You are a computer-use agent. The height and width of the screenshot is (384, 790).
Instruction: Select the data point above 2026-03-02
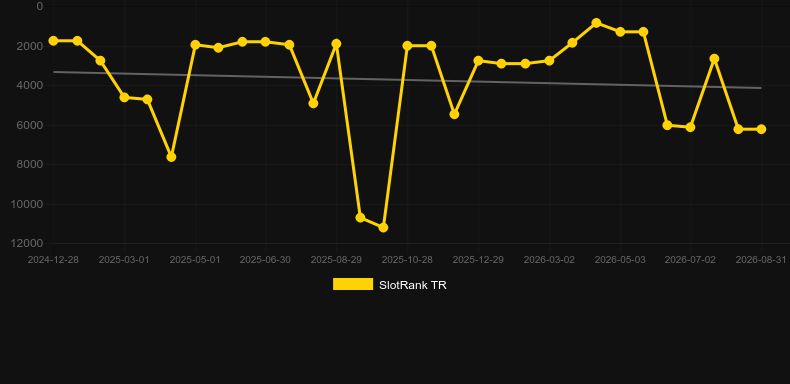(549, 60)
